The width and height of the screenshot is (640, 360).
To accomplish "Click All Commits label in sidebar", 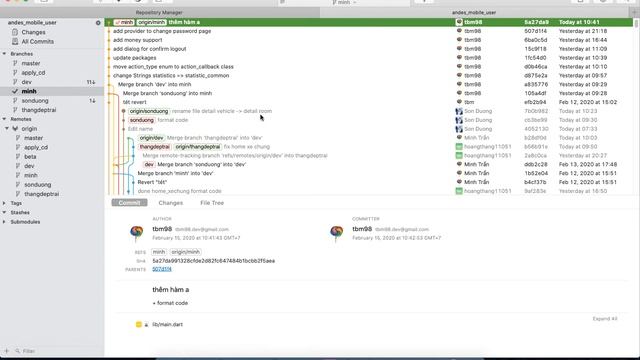I will tap(38, 41).
